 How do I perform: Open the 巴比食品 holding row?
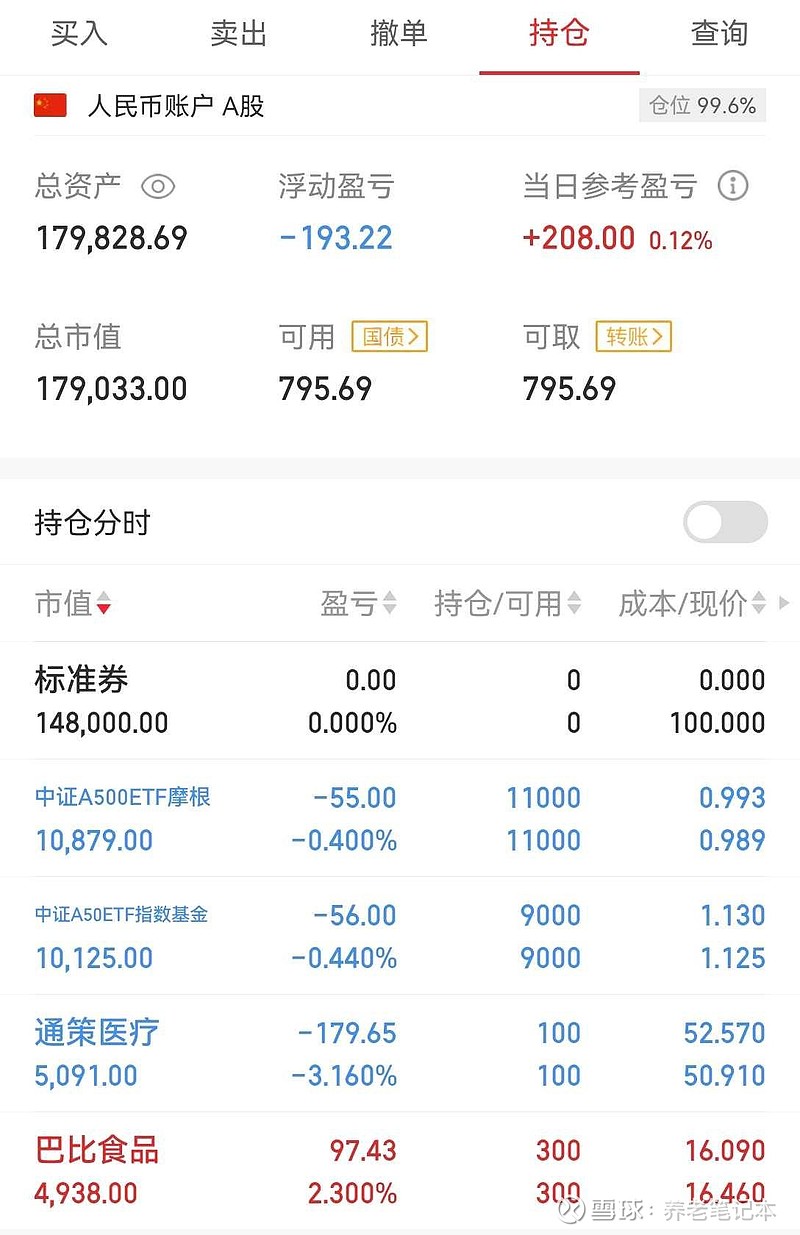click(400, 1171)
